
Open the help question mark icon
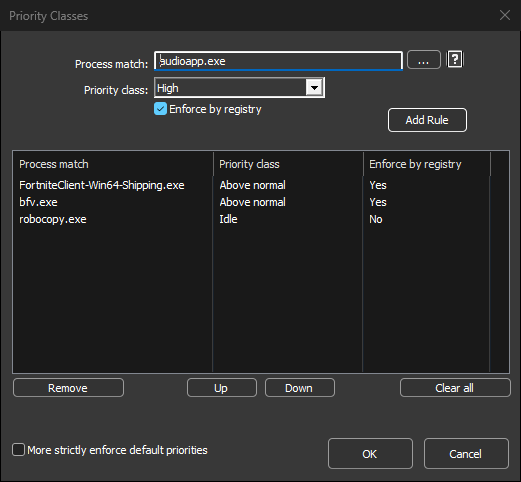[455, 60]
